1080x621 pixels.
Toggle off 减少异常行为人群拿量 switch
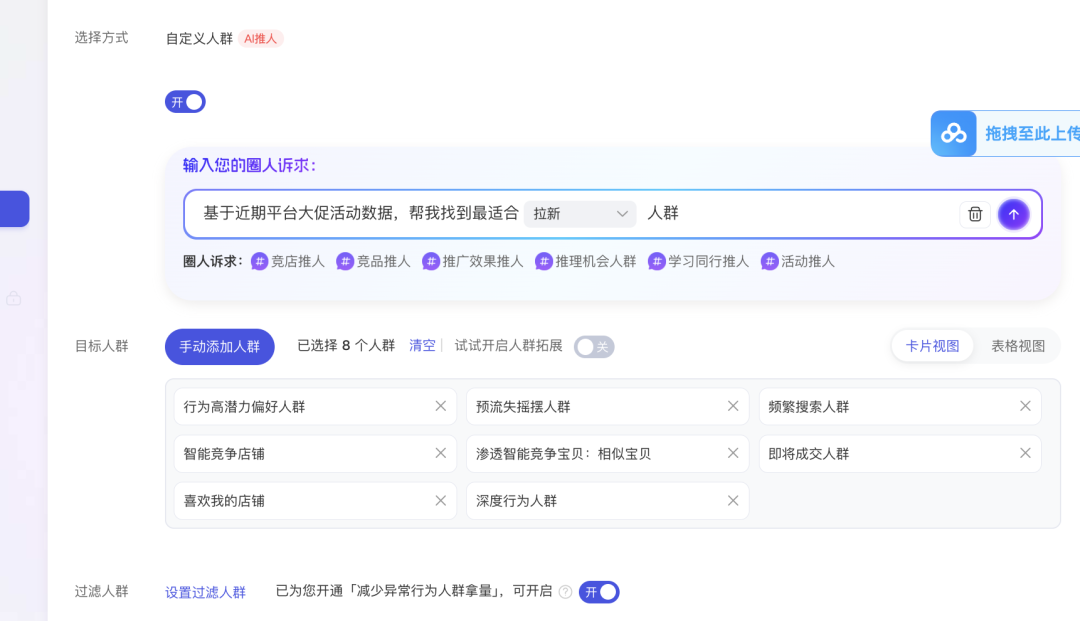pos(599,592)
